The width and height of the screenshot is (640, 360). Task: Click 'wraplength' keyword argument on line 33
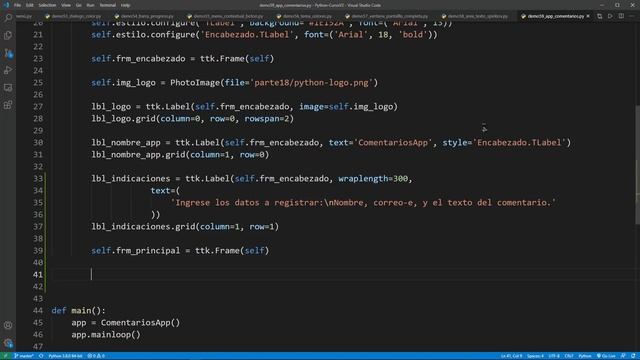(363, 178)
